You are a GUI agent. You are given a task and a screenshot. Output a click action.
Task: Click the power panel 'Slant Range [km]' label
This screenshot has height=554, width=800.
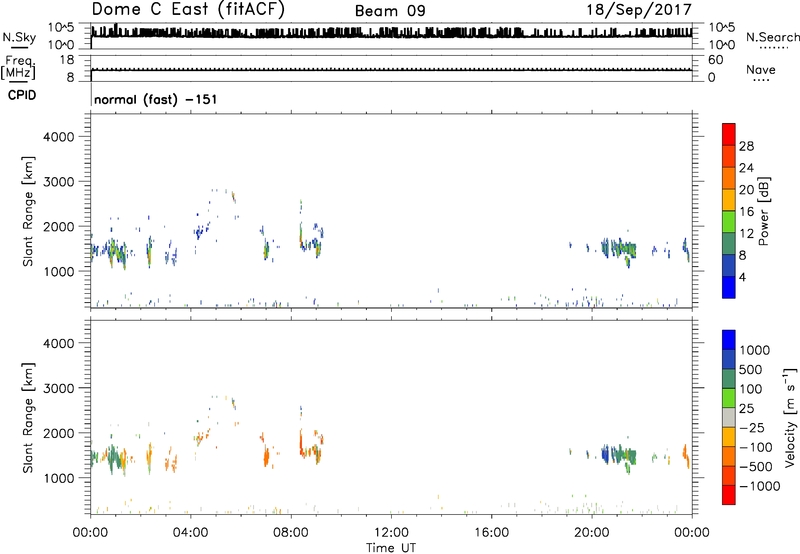pos(28,211)
